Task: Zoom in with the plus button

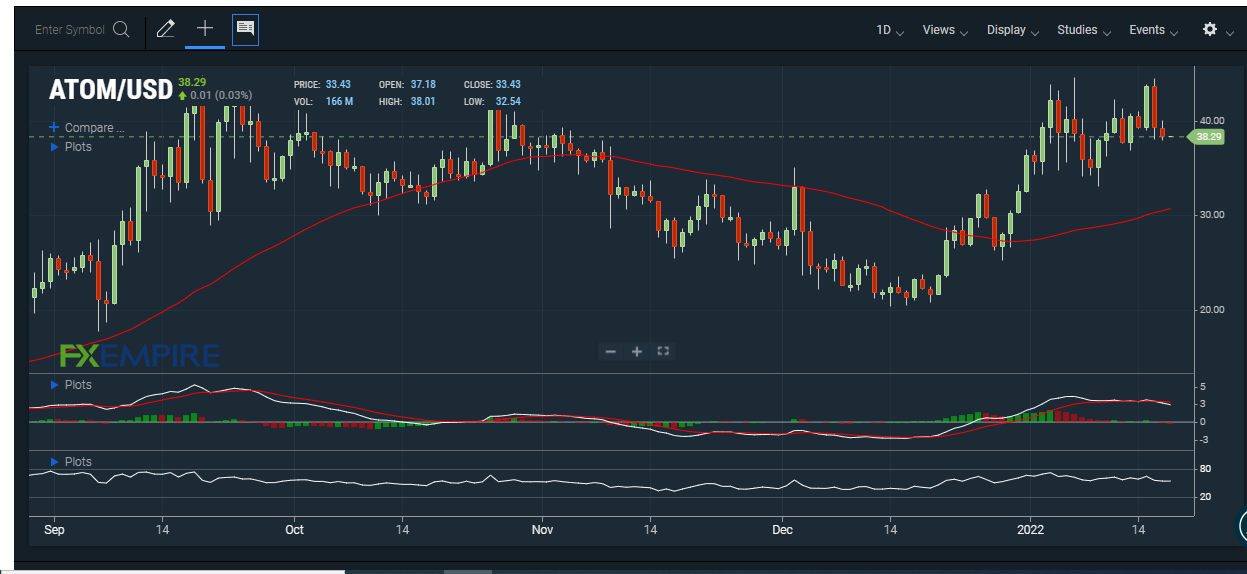Action: (636, 351)
